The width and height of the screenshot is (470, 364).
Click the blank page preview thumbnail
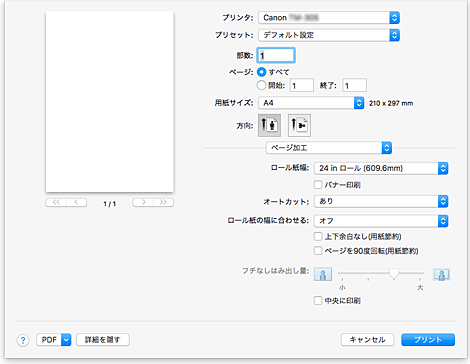(x=110, y=102)
